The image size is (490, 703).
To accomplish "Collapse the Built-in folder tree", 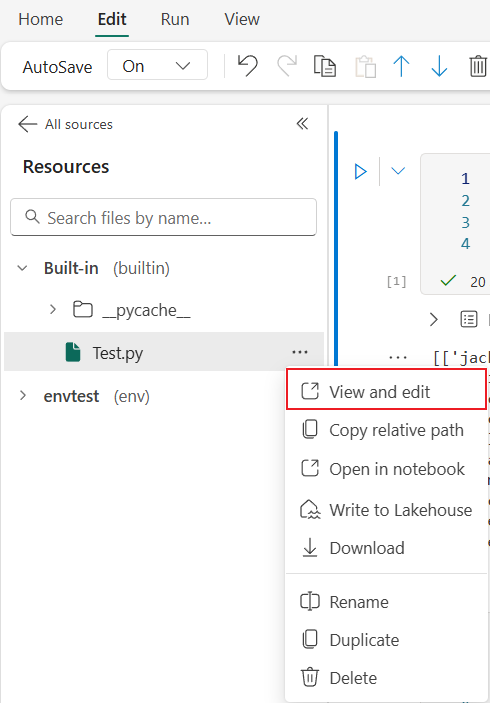I will [22, 268].
